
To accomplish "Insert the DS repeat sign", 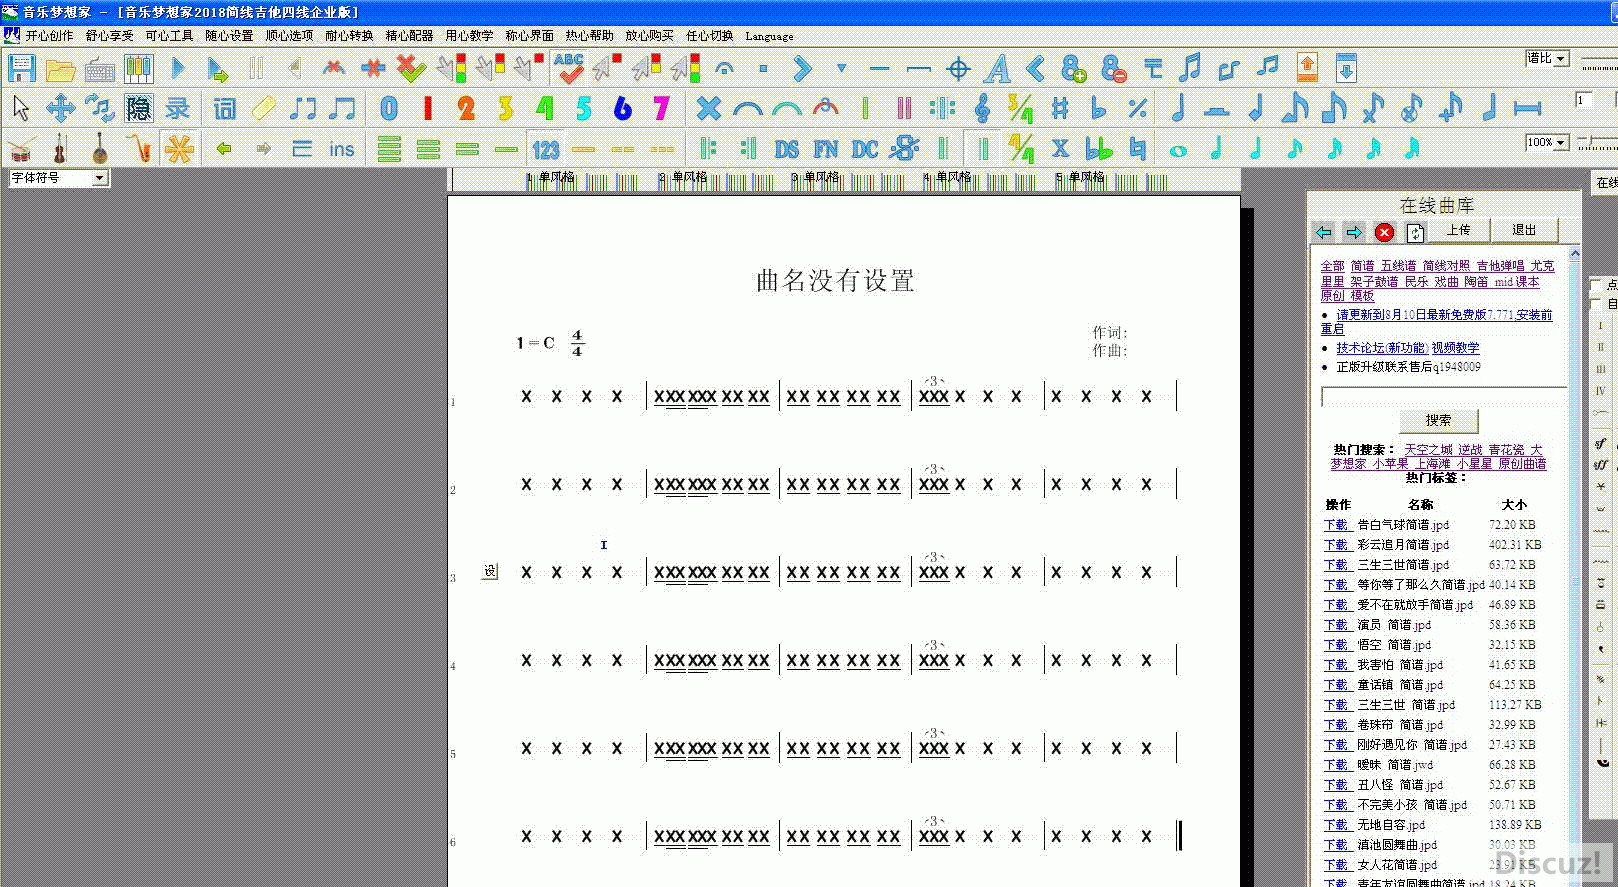I will [787, 149].
